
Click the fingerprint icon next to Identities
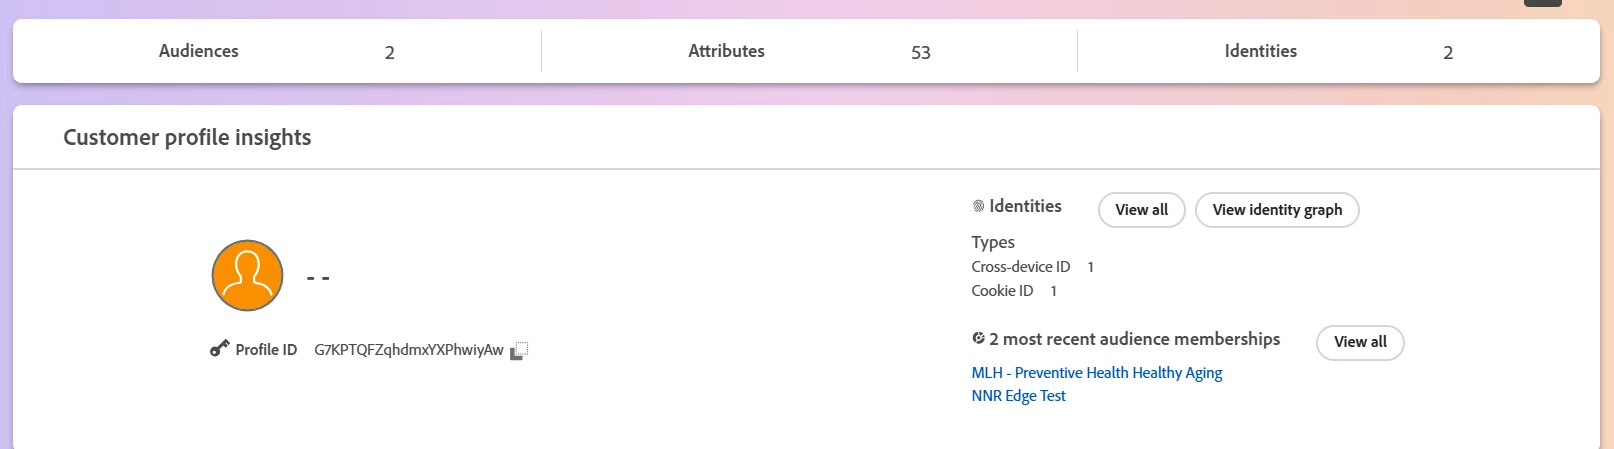[978, 206]
